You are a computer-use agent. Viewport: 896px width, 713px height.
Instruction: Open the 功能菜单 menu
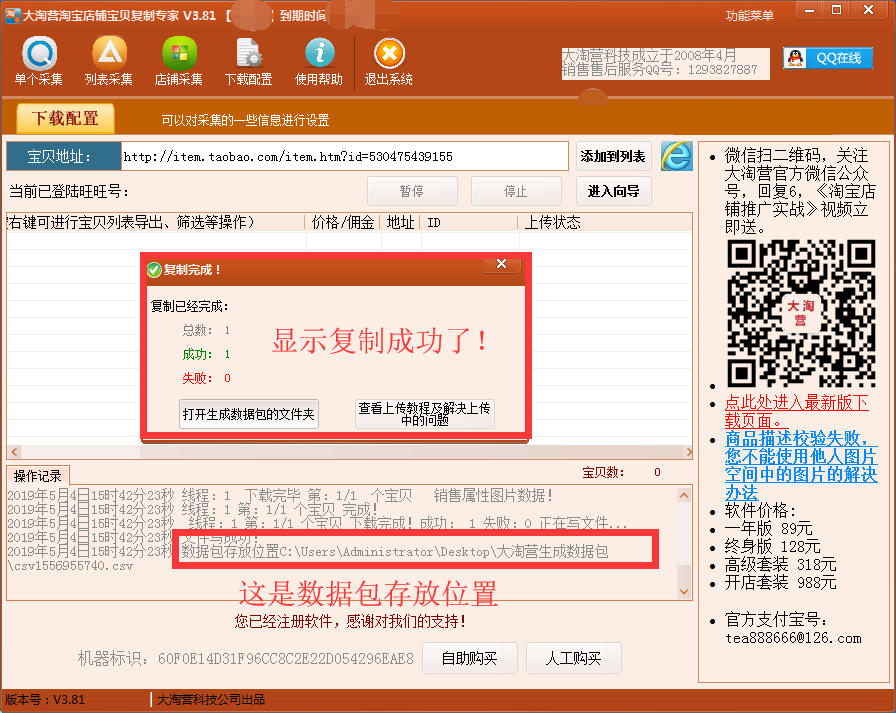click(750, 15)
